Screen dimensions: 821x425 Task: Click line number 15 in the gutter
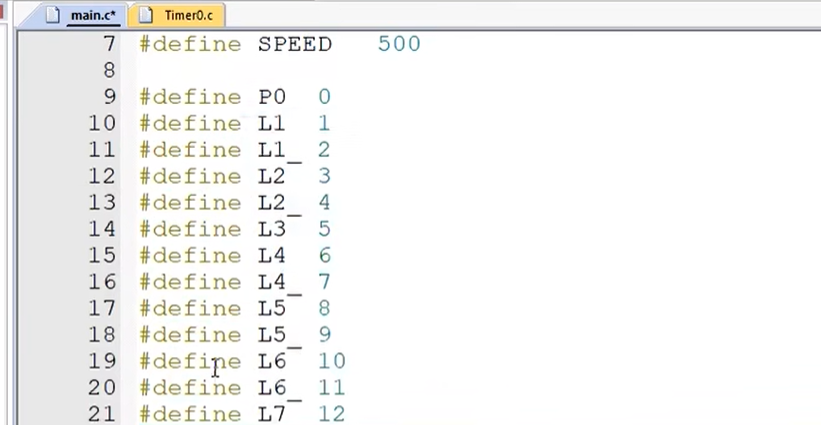pos(102,255)
